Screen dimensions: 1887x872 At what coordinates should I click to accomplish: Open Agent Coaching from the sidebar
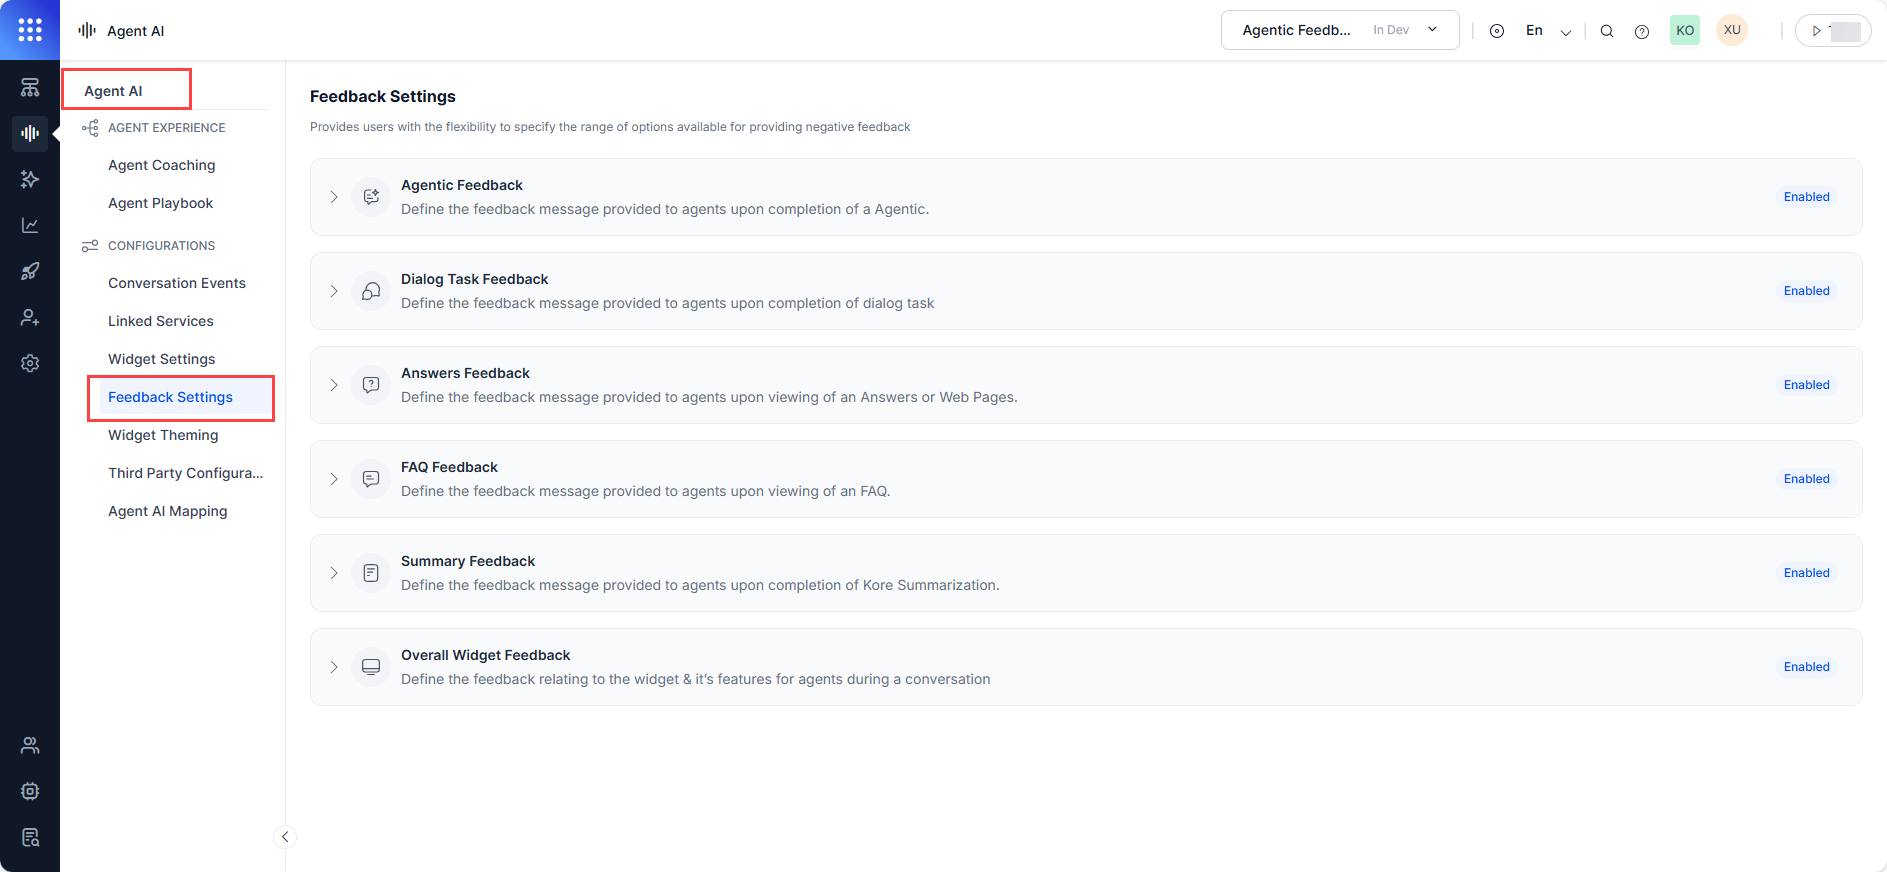161,165
